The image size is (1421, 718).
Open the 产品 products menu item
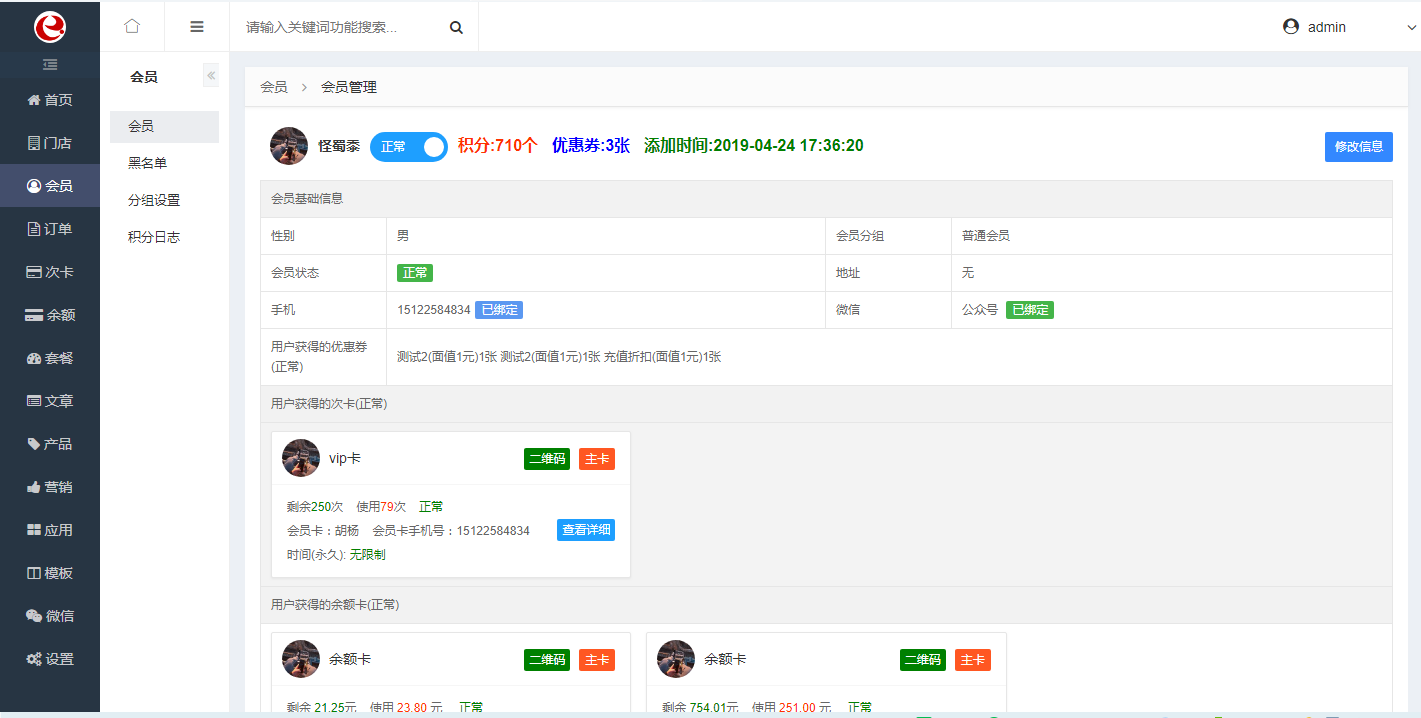coord(50,444)
